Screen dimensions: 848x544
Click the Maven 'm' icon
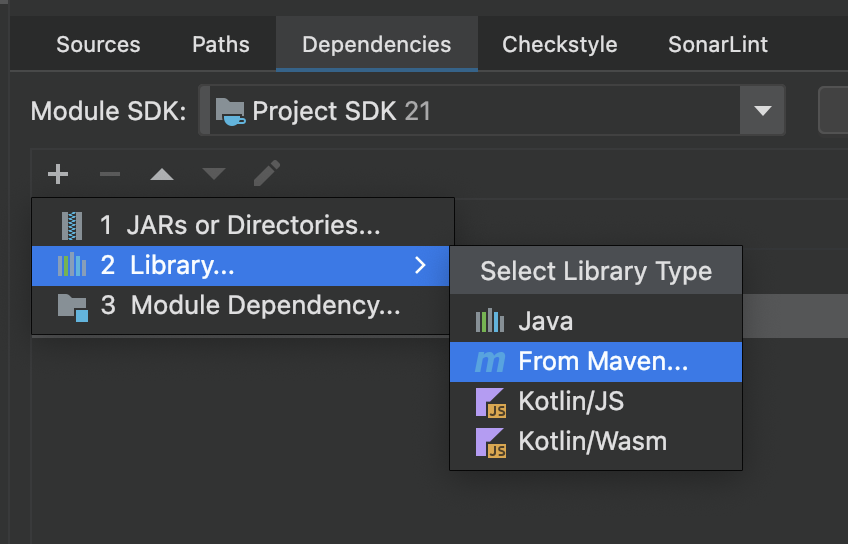pos(490,362)
